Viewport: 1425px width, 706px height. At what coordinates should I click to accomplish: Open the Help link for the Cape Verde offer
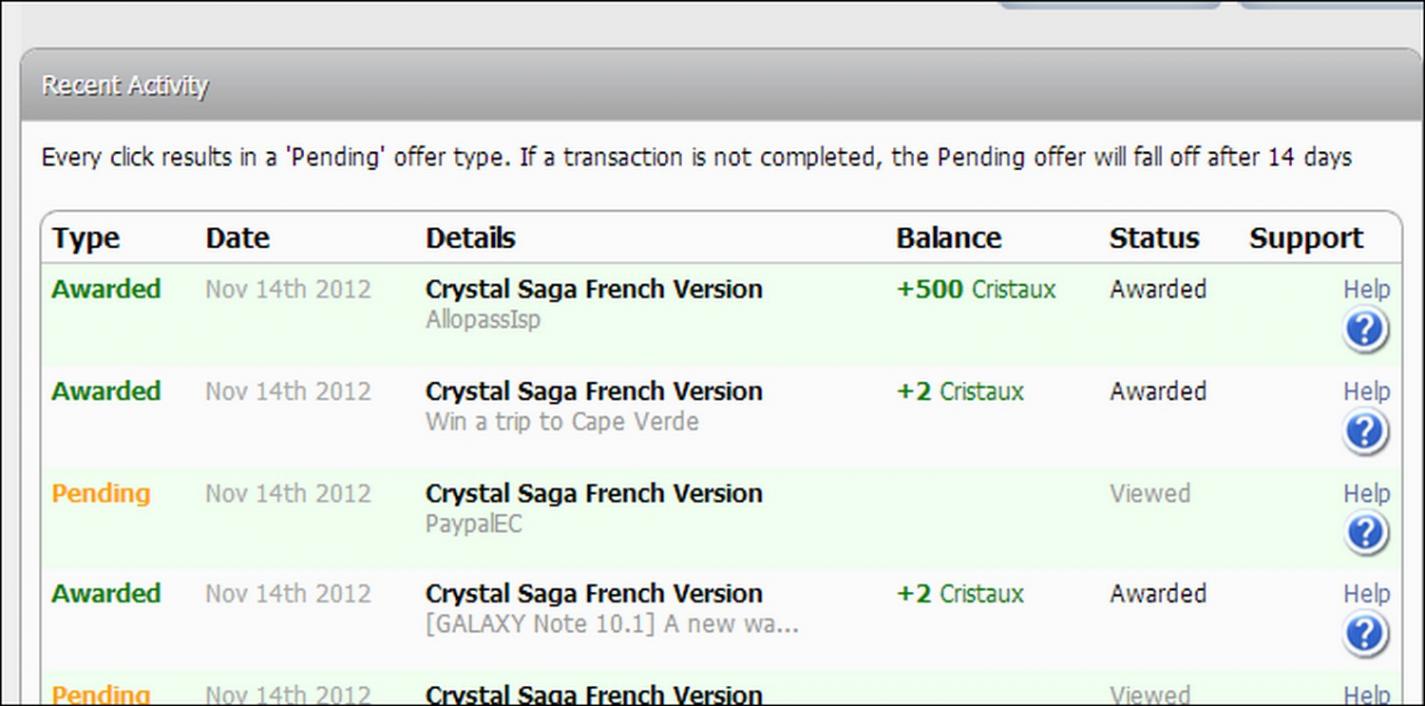(x=1366, y=392)
